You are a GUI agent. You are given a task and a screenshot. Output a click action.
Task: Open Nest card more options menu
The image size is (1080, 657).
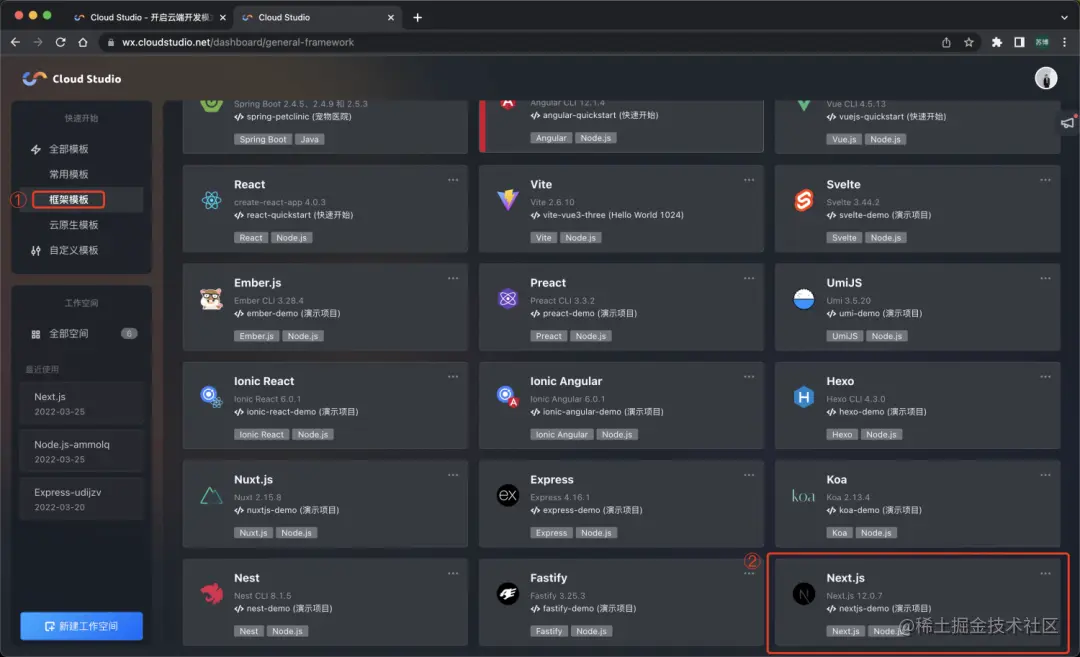pos(453,573)
